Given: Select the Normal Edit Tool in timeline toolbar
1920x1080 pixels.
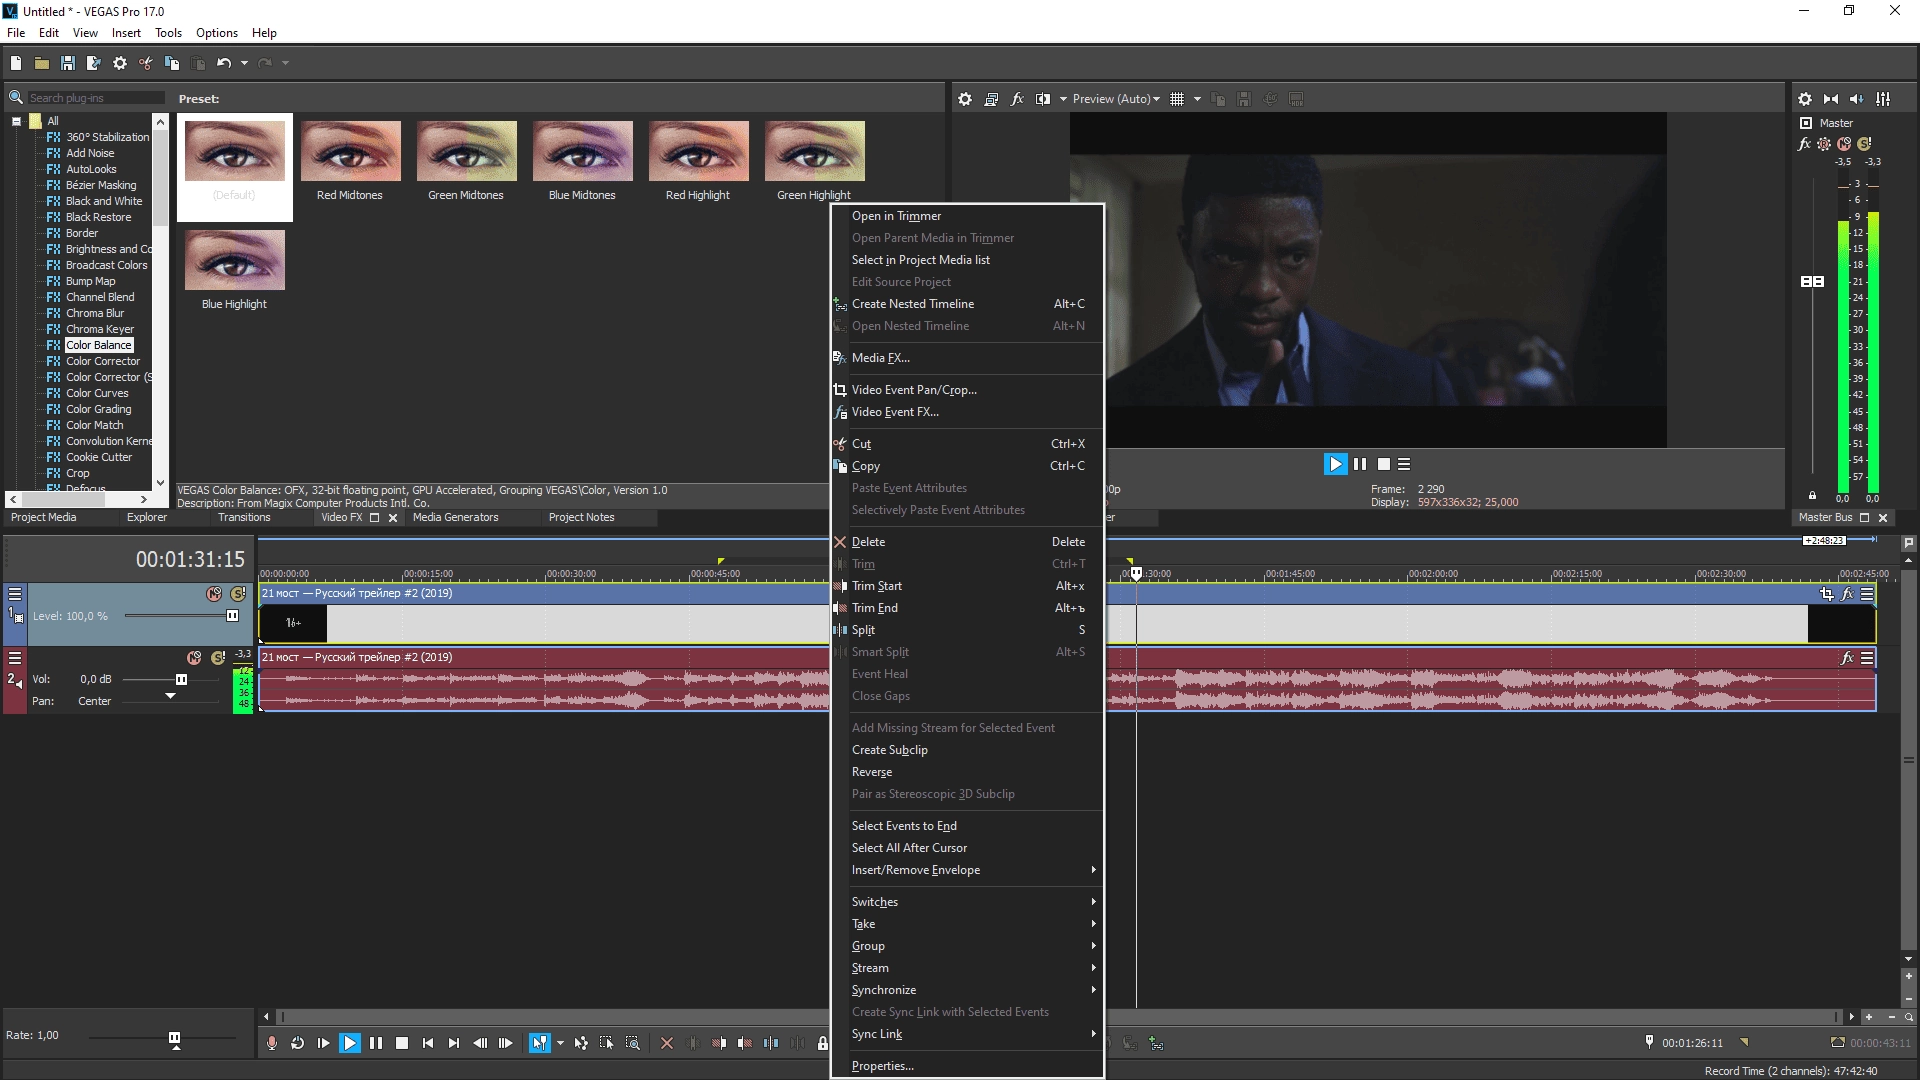Looking at the screenshot, I should pyautogui.click(x=539, y=1043).
